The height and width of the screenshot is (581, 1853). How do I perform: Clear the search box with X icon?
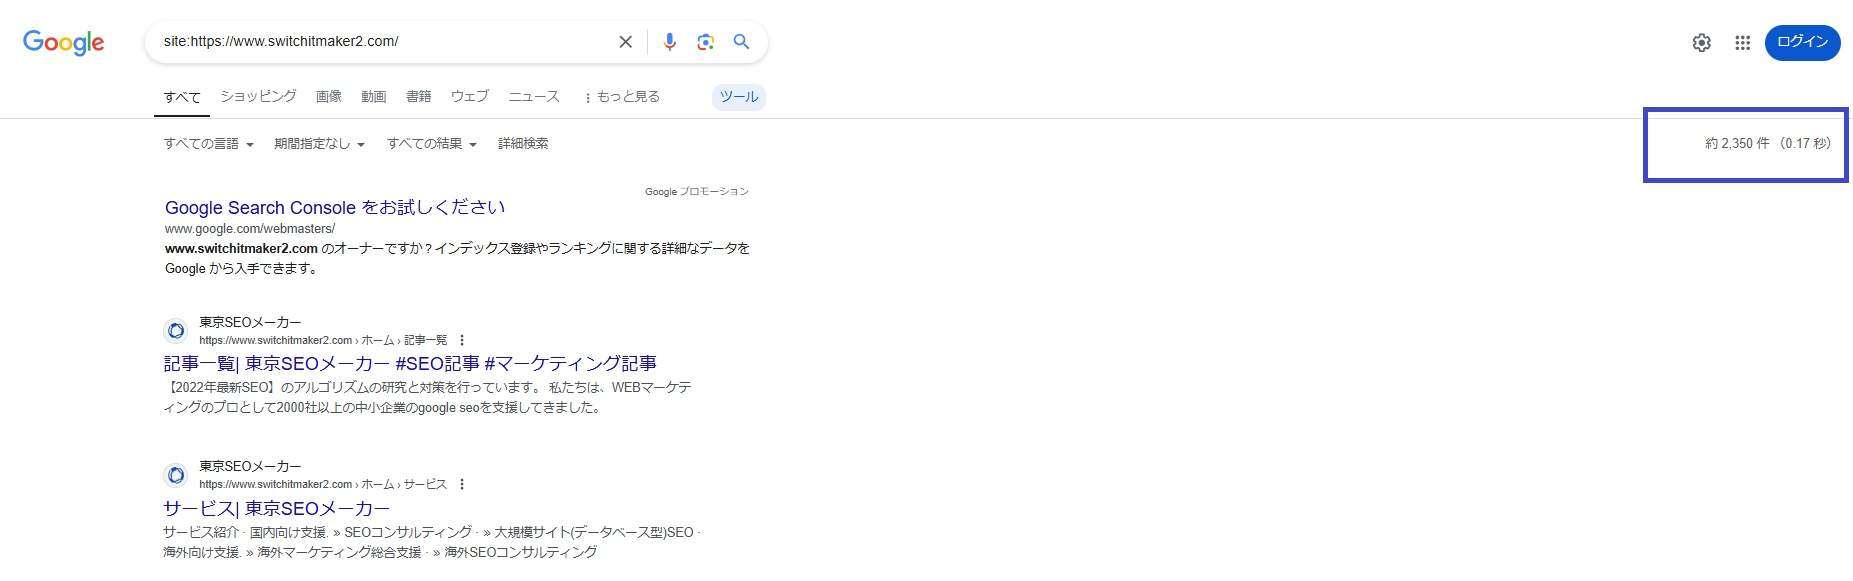point(625,42)
